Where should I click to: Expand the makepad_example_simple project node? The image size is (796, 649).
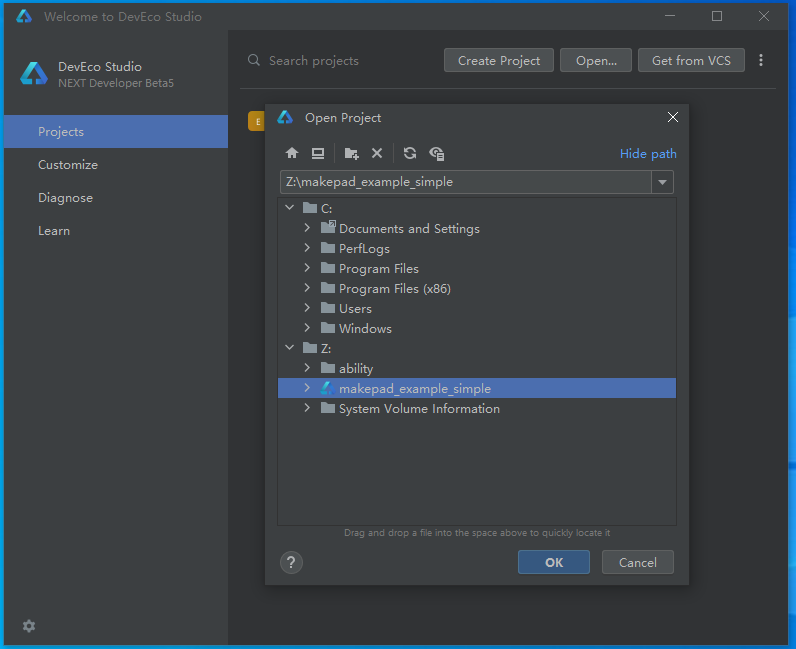pyautogui.click(x=307, y=388)
